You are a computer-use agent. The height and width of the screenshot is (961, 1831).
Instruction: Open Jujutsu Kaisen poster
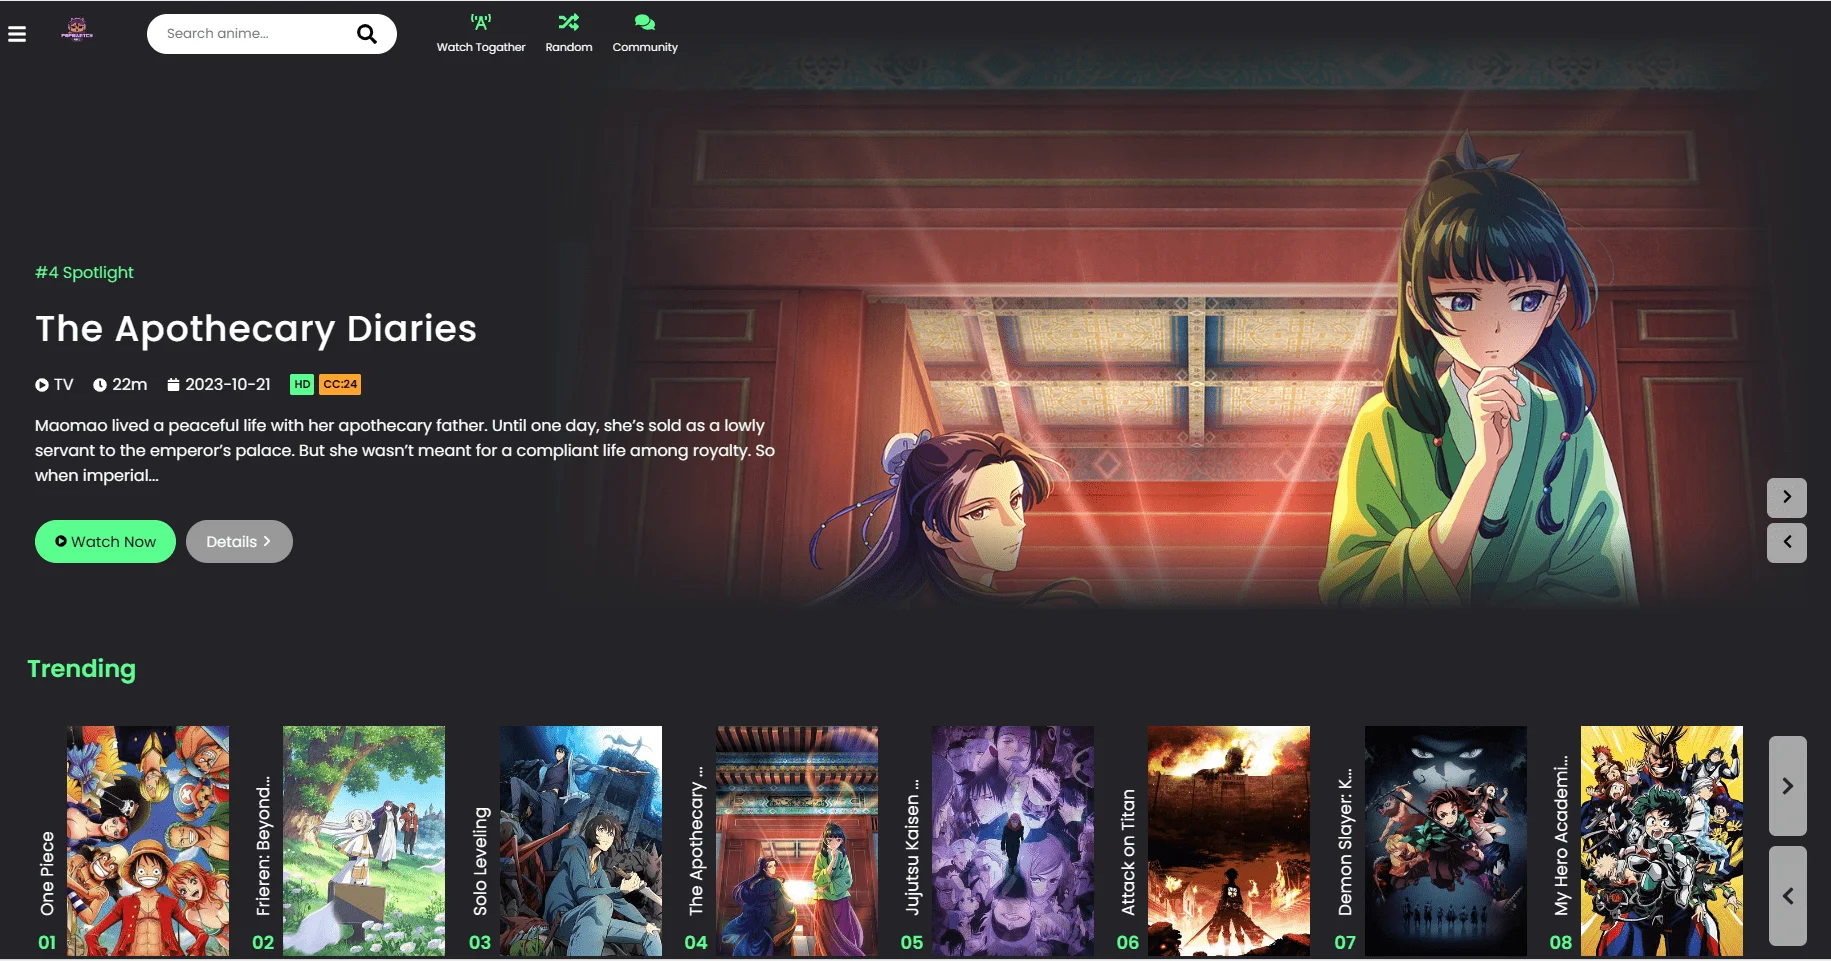(x=1013, y=841)
